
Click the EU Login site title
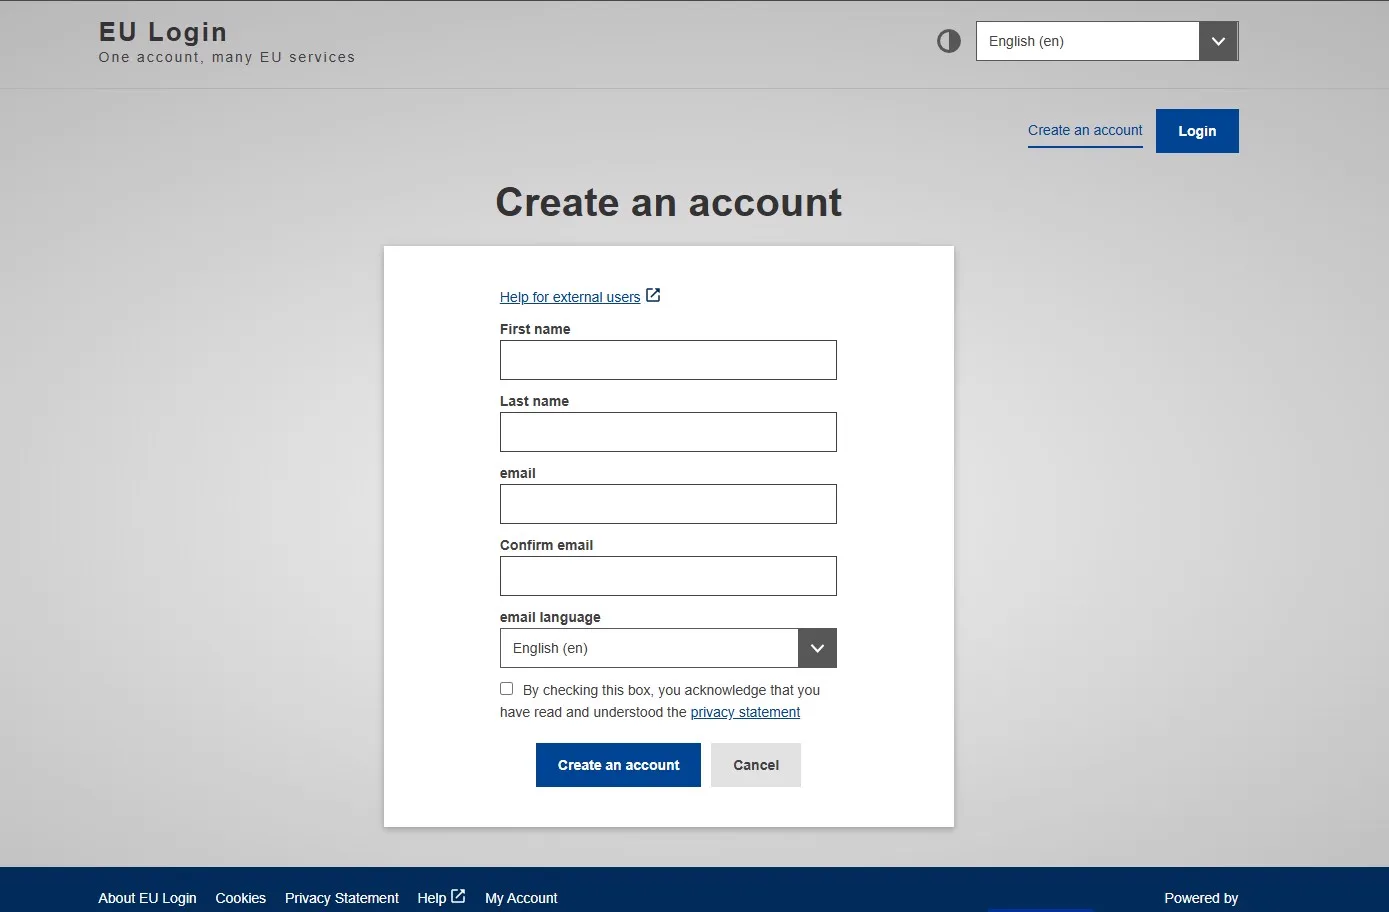[x=163, y=32]
